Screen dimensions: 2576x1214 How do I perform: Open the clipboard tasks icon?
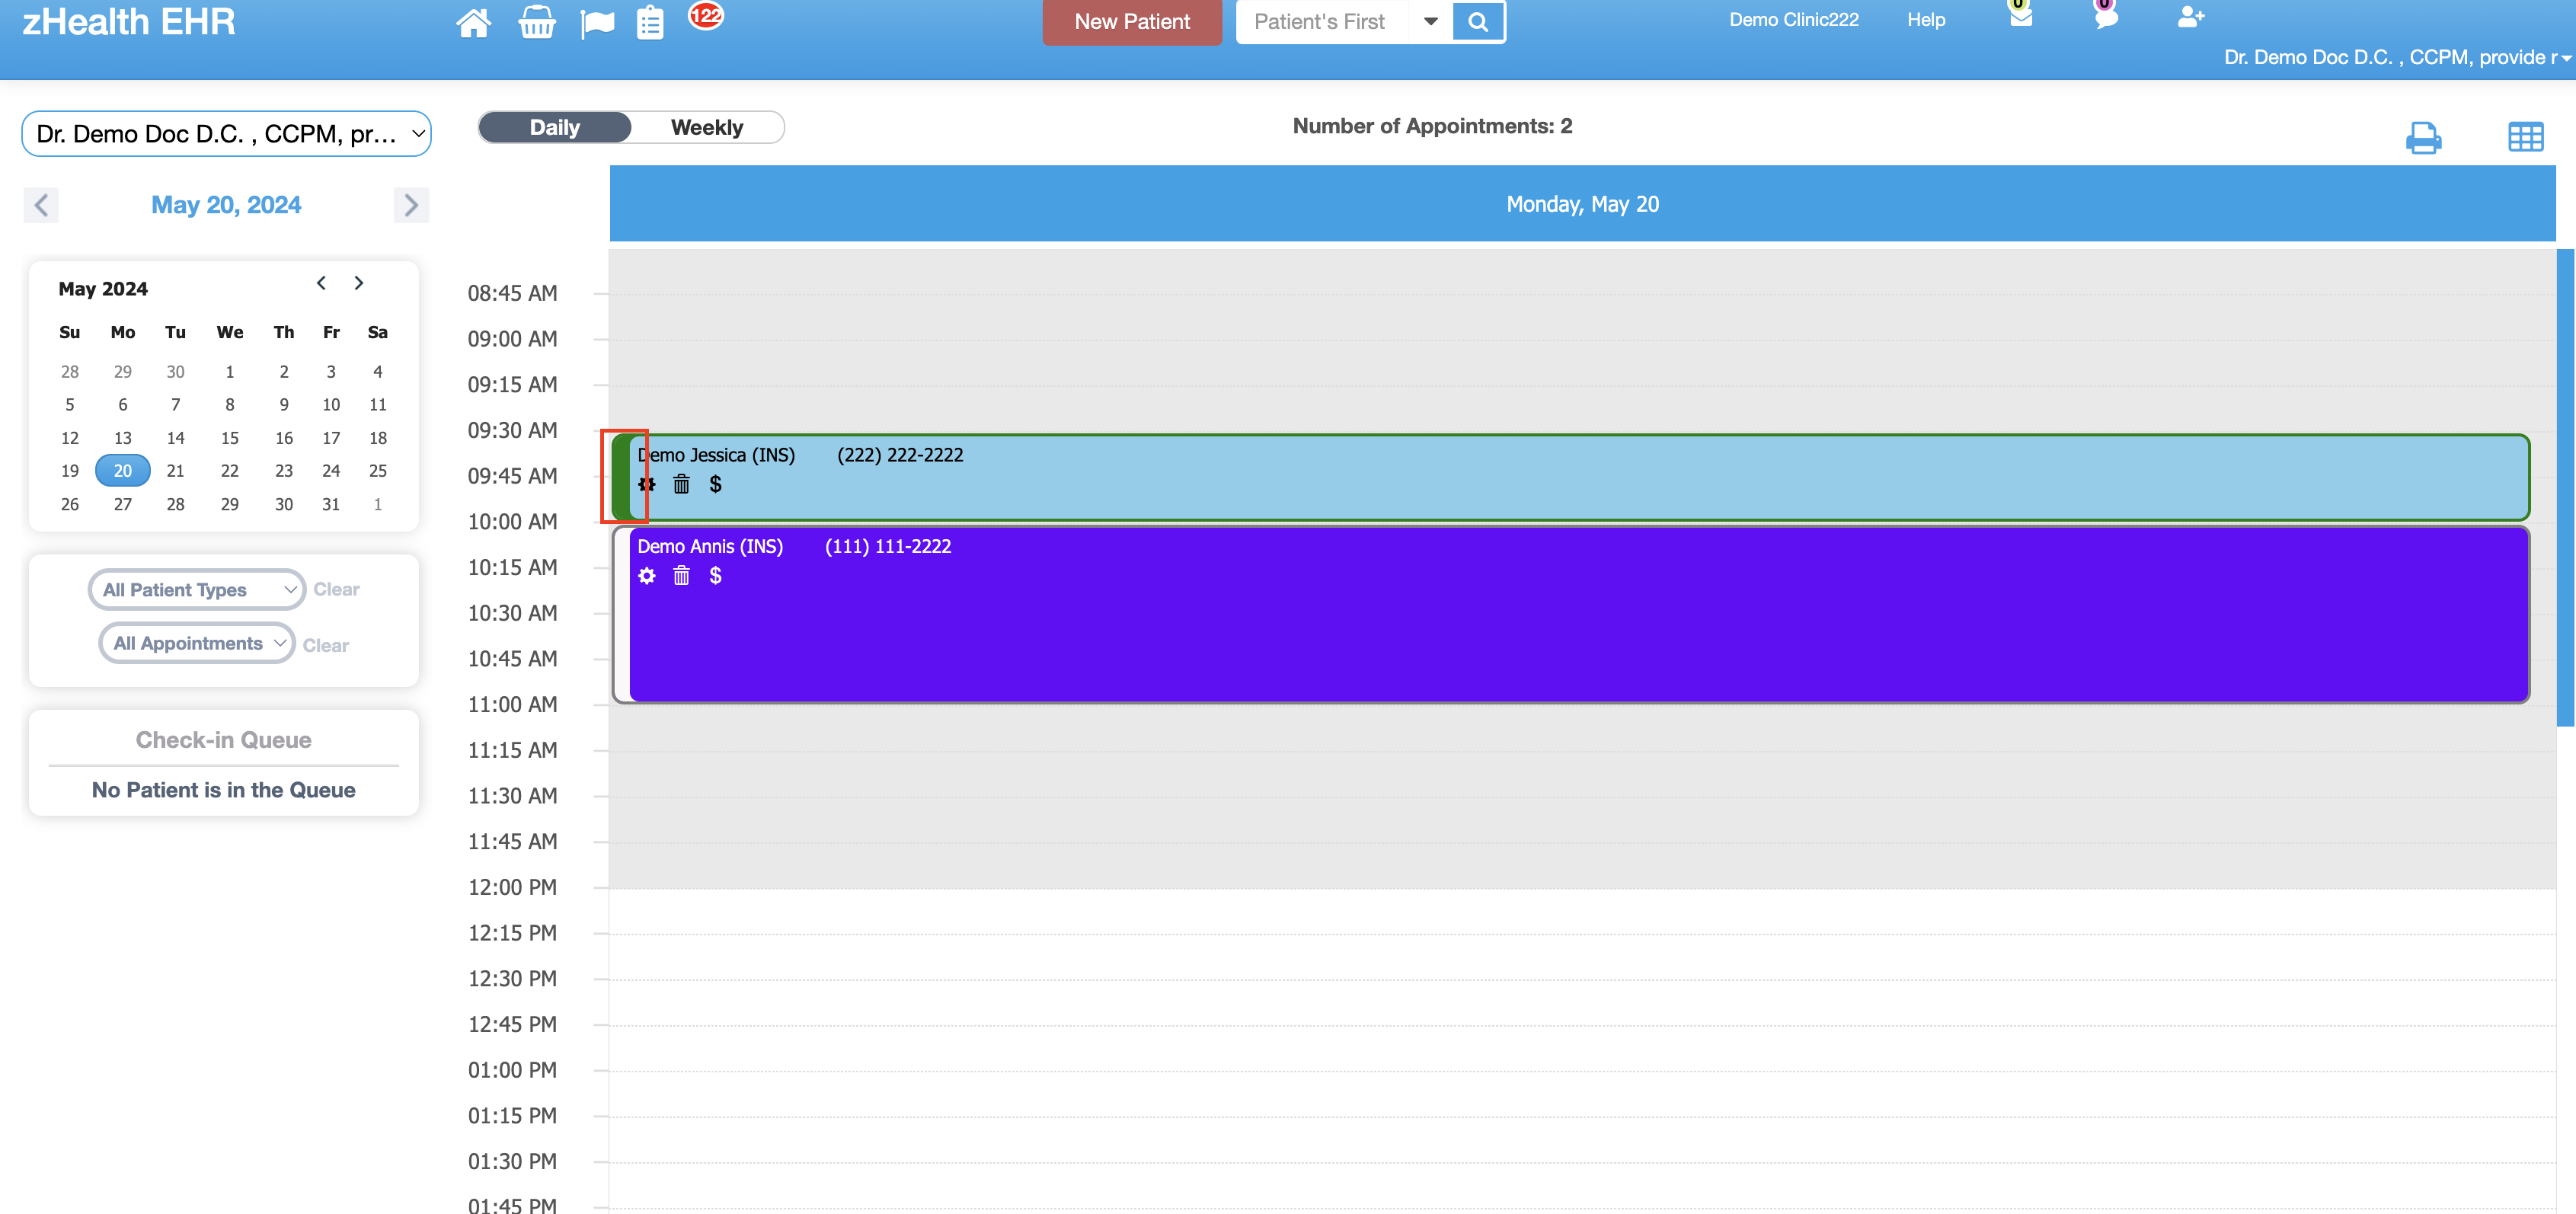[x=650, y=22]
